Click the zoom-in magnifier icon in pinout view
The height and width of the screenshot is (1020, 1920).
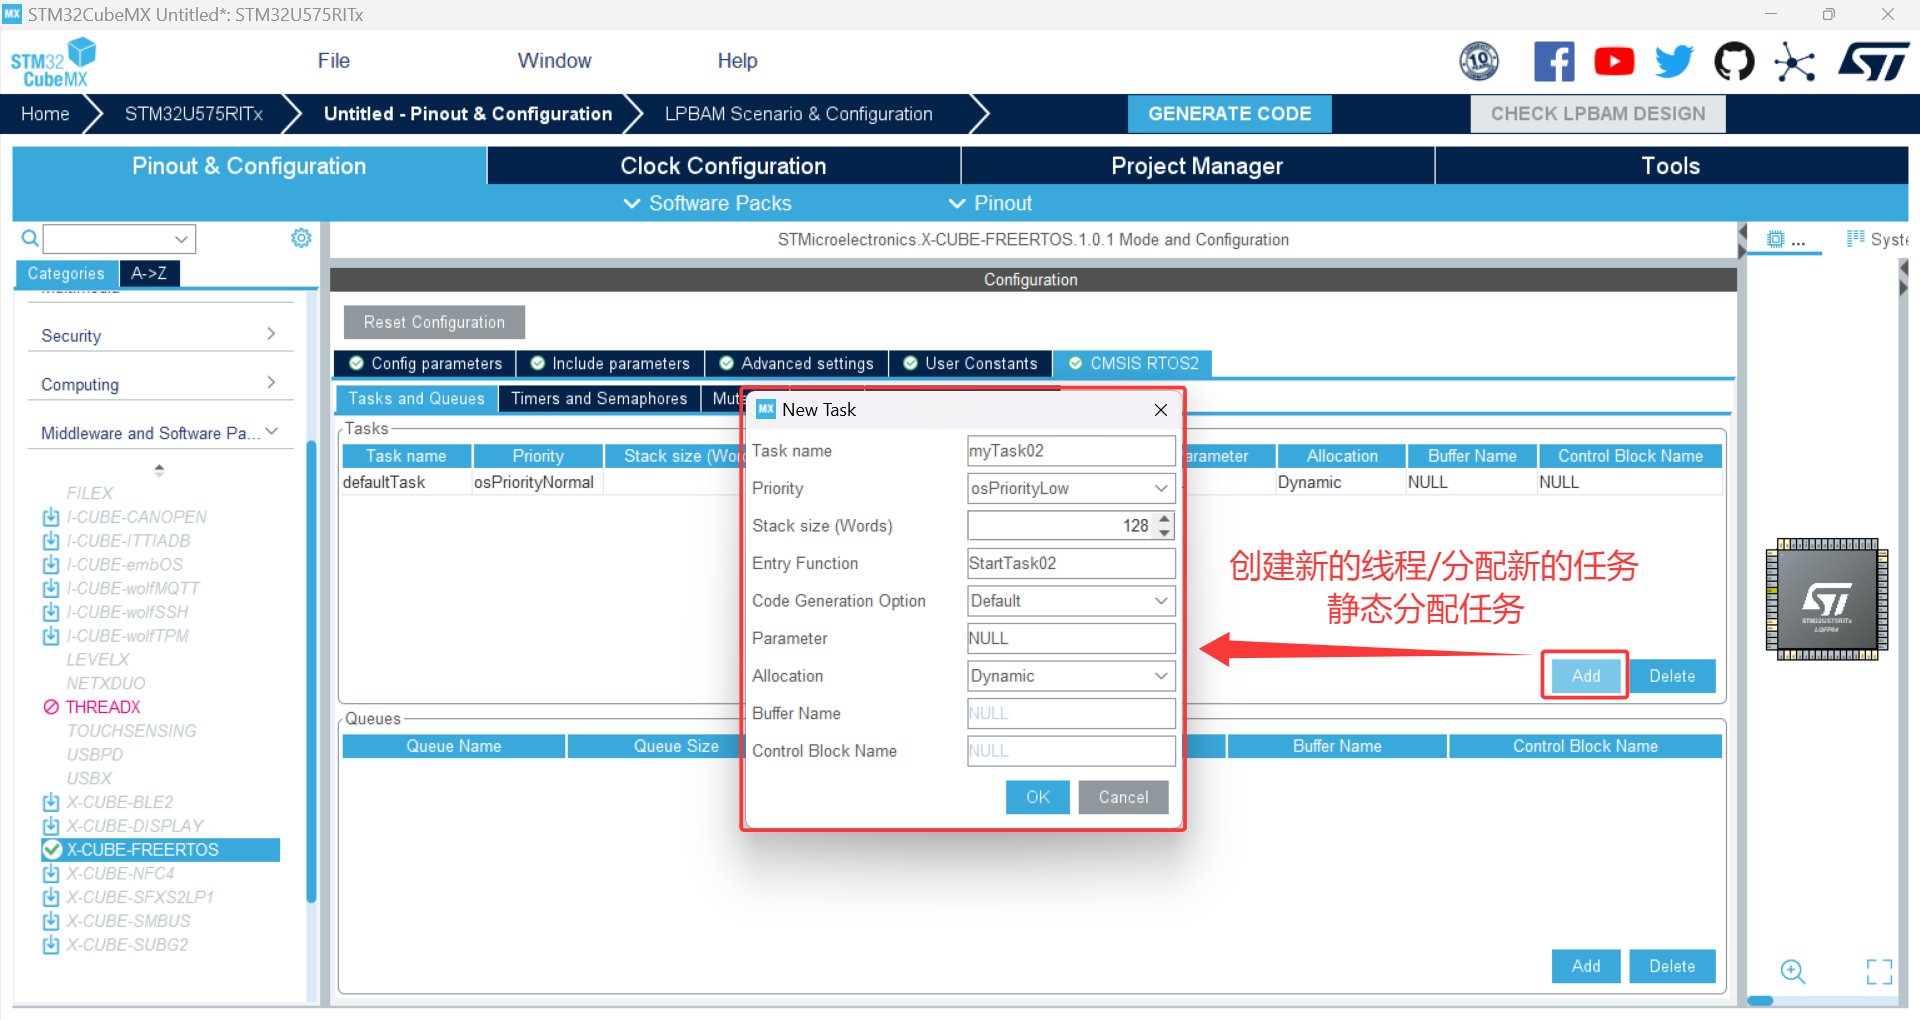[1793, 971]
